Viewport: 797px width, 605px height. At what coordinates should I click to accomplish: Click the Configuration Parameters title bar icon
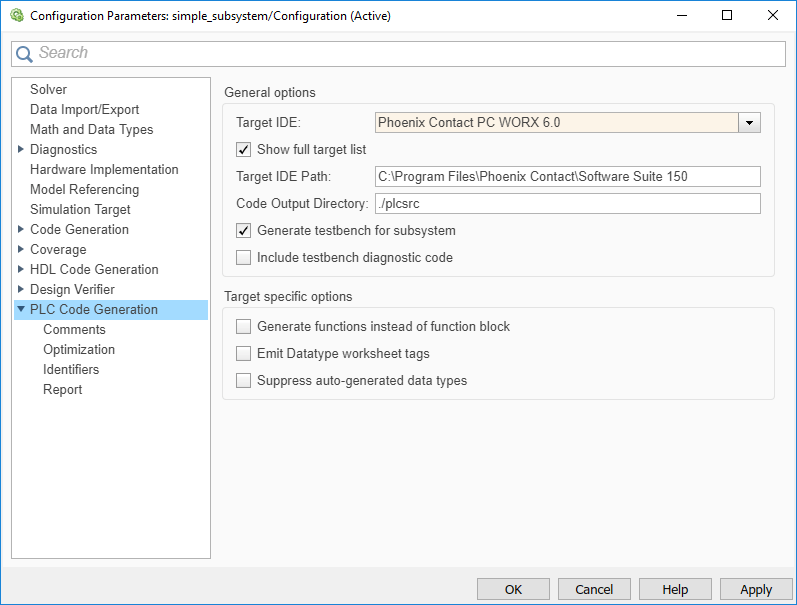[x=16, y=16]
